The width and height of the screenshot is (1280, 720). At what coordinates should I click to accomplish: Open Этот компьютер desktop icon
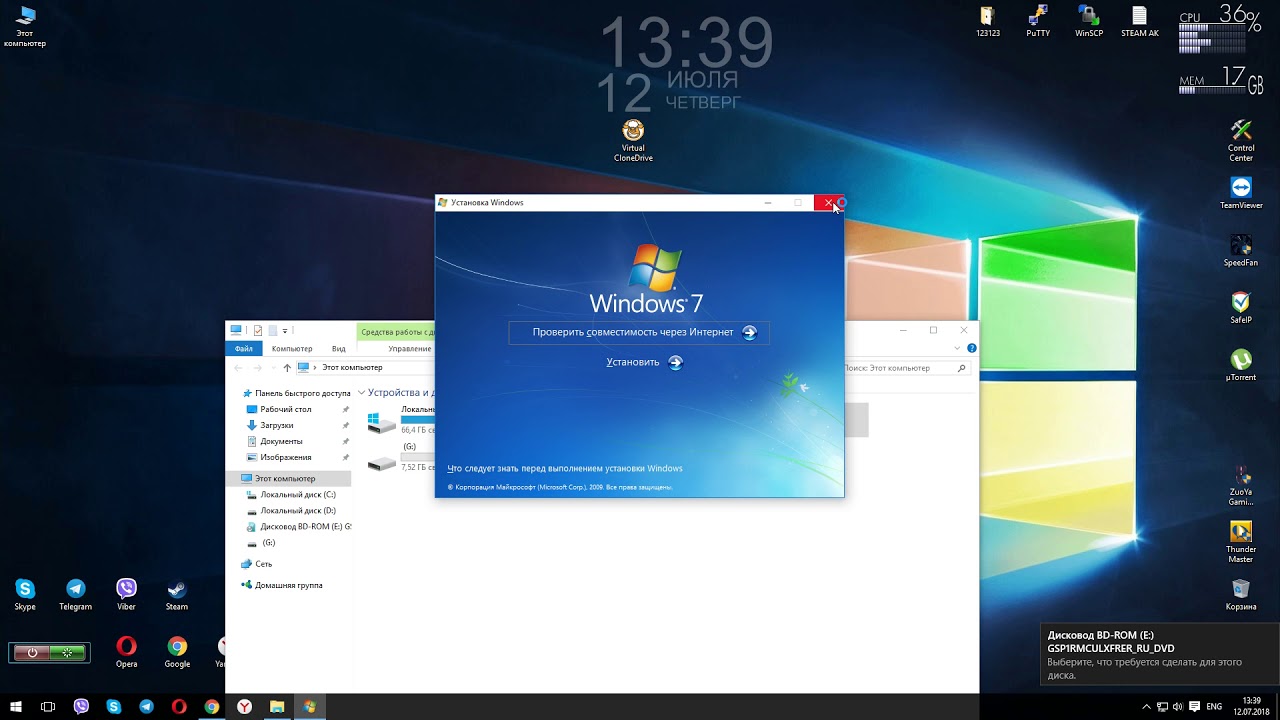(x=25, y=27)
